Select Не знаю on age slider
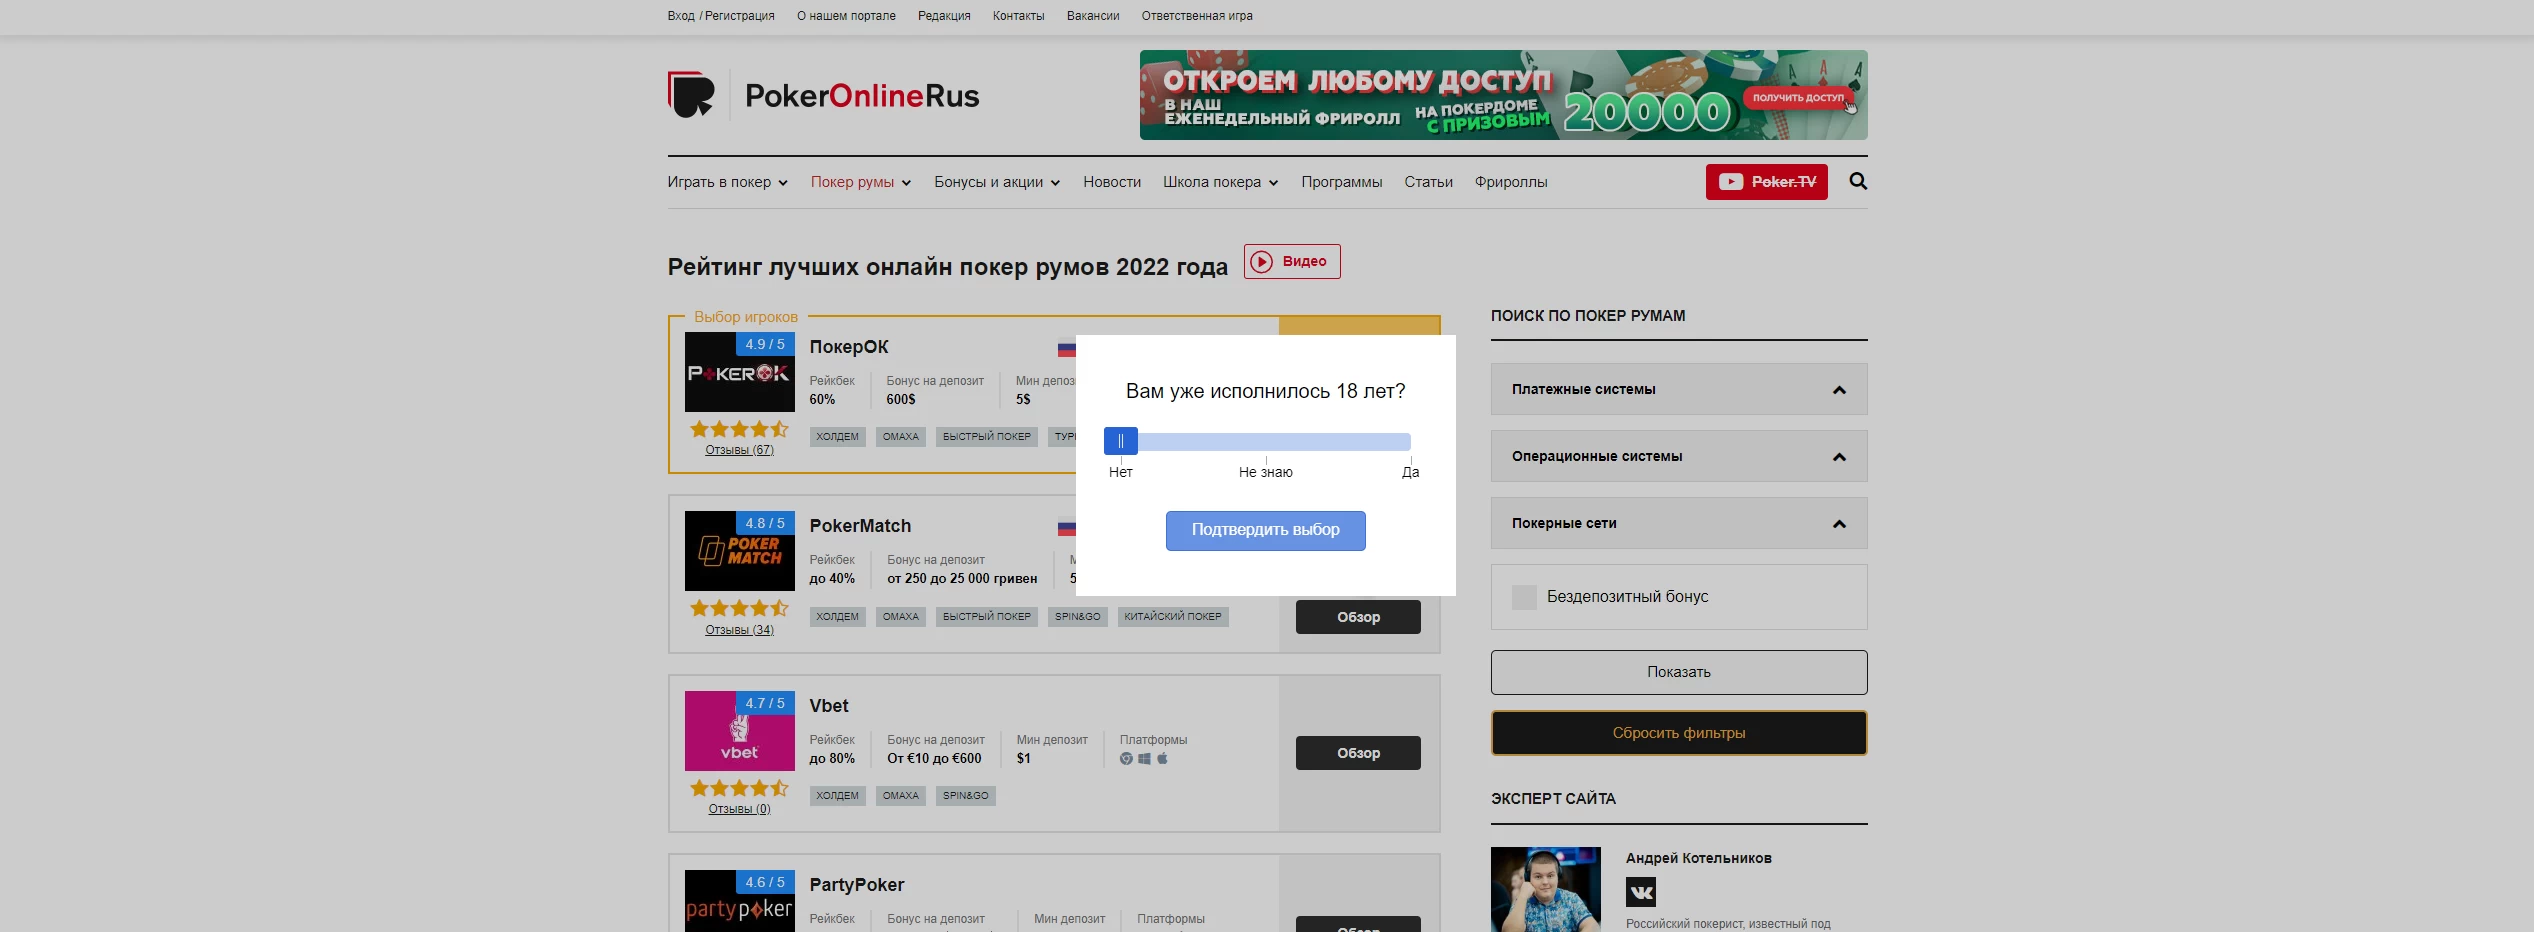This screenshot has width=2534, height=932. [1265, 472]
